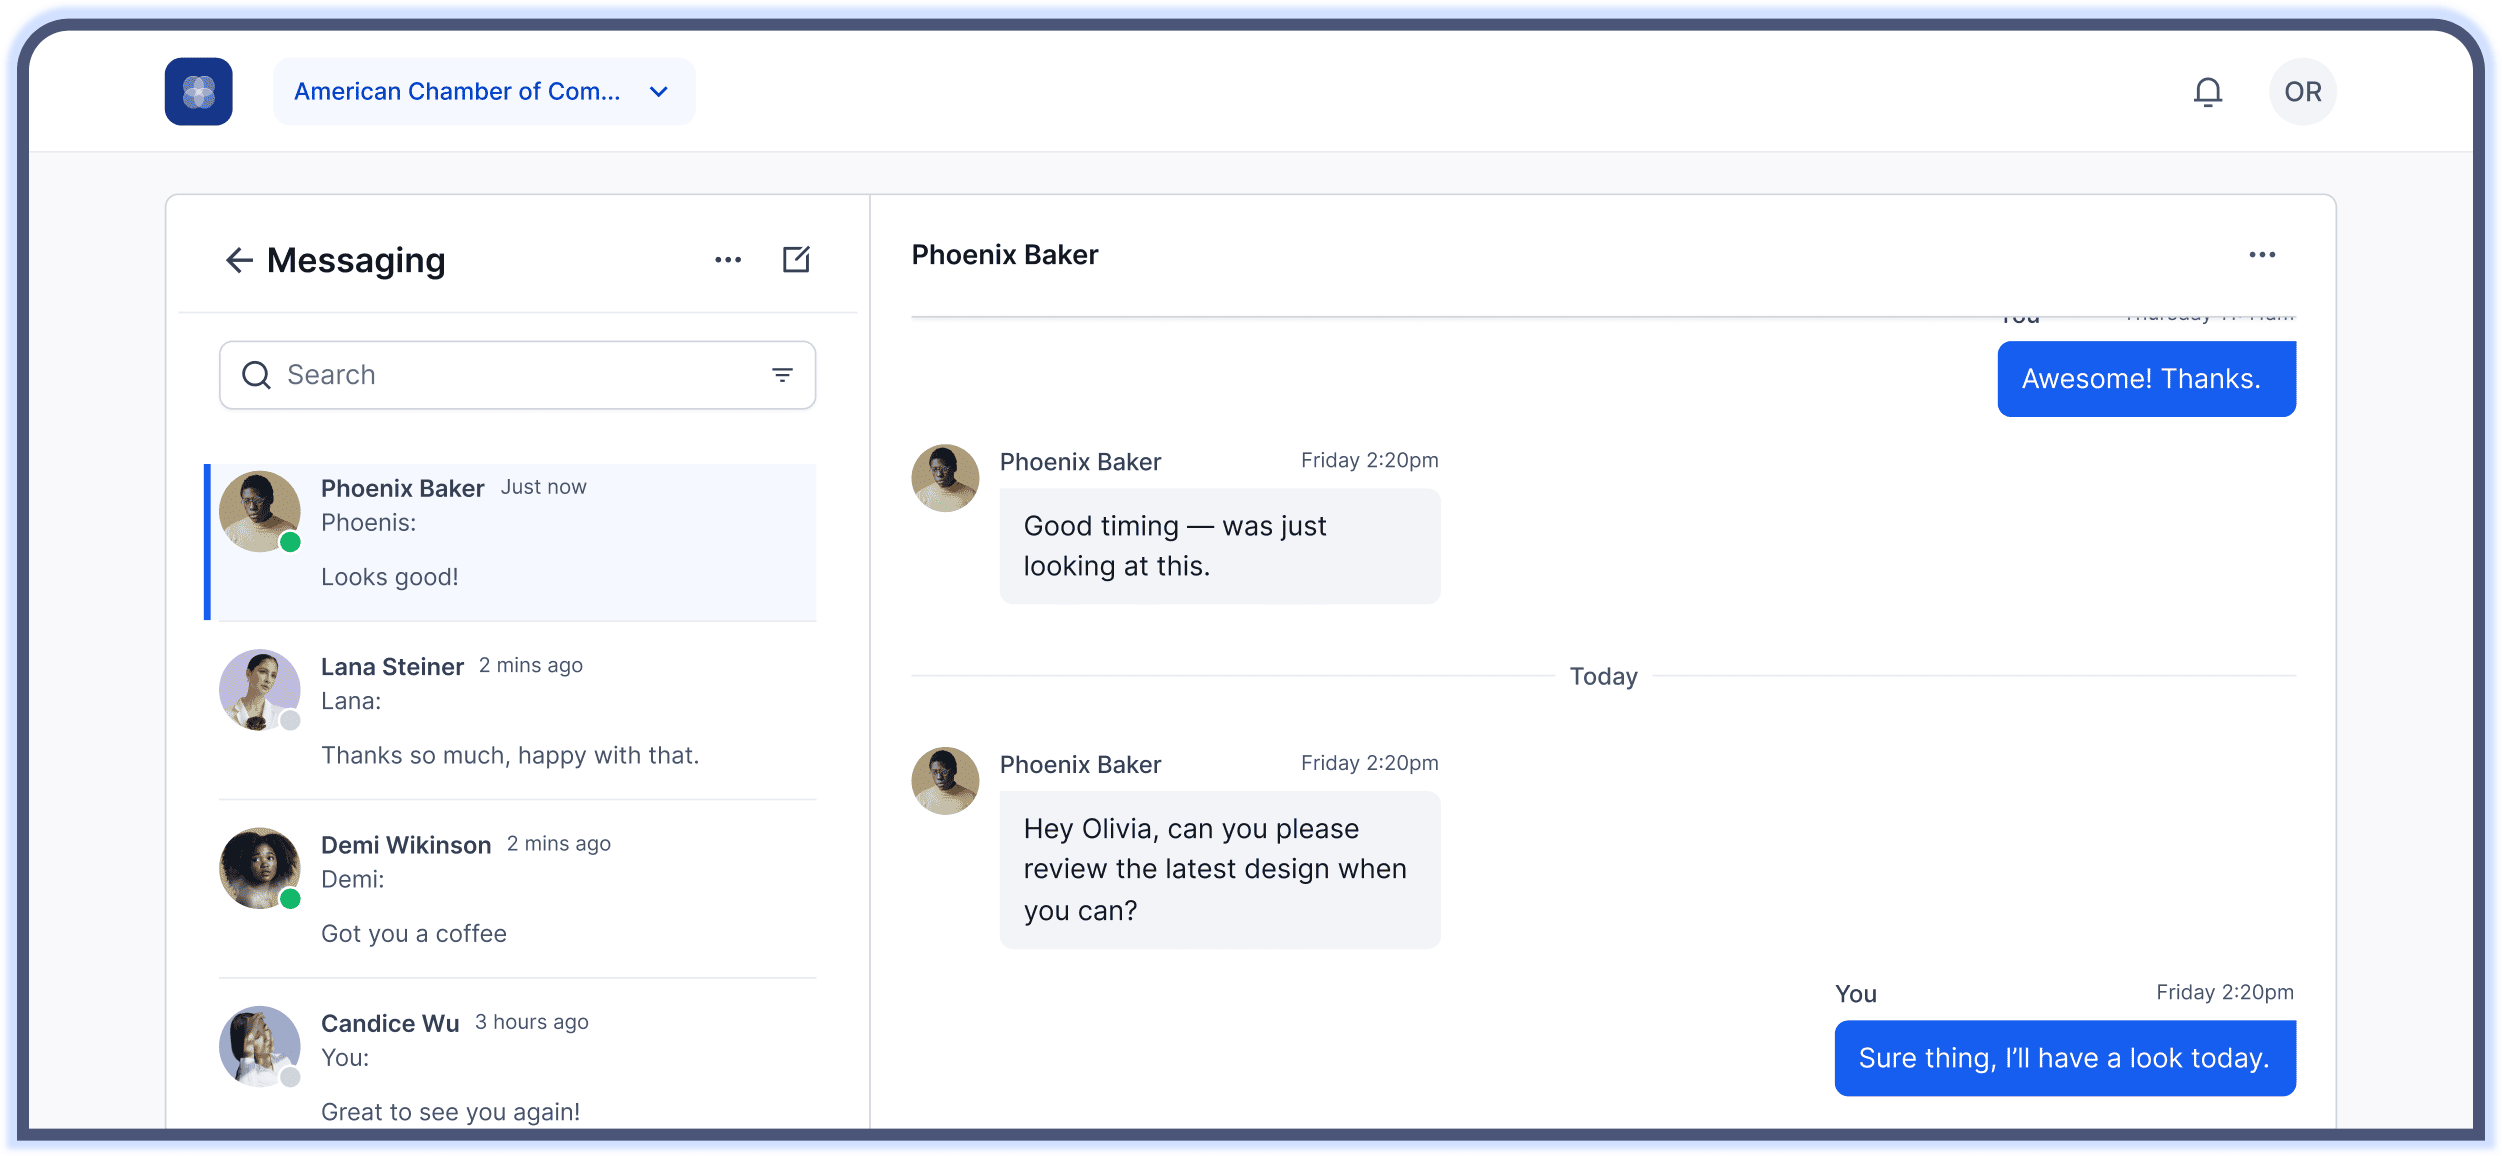Open the American Chamber workspace dropdown

pyautogui.click(x=483, y=91)
